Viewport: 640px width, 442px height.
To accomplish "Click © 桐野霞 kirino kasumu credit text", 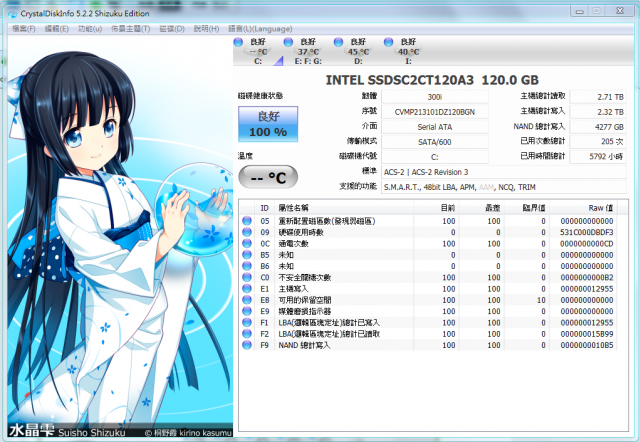I will (188, 433).
